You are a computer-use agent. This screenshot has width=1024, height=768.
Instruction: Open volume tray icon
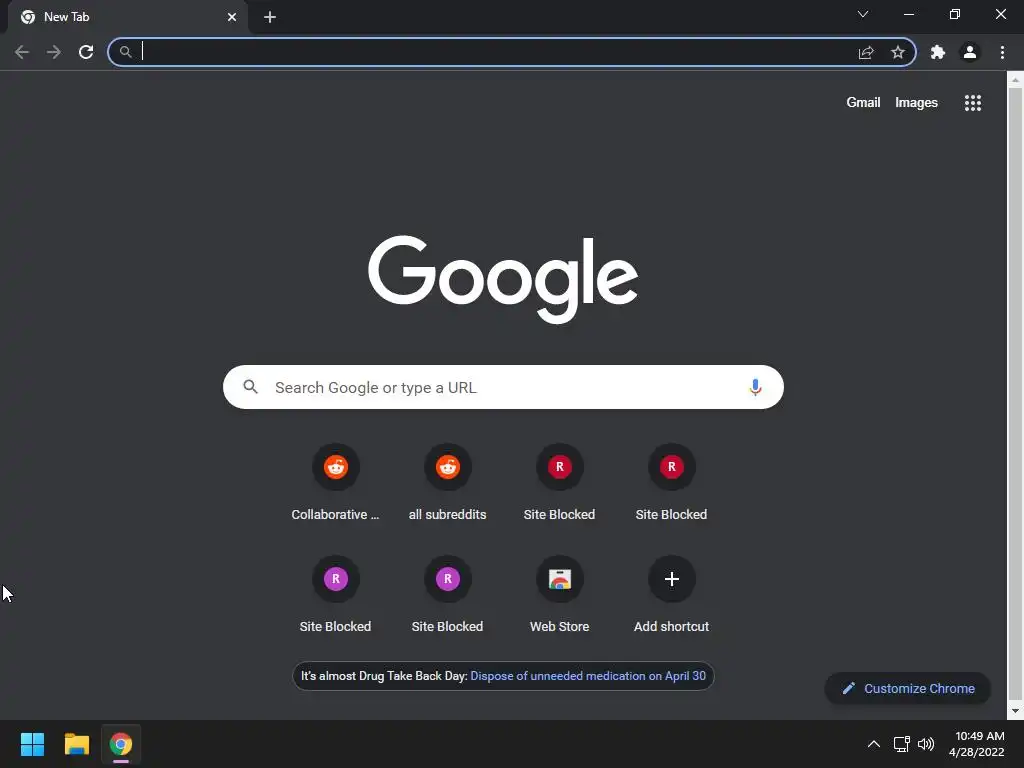pos(926,744)
